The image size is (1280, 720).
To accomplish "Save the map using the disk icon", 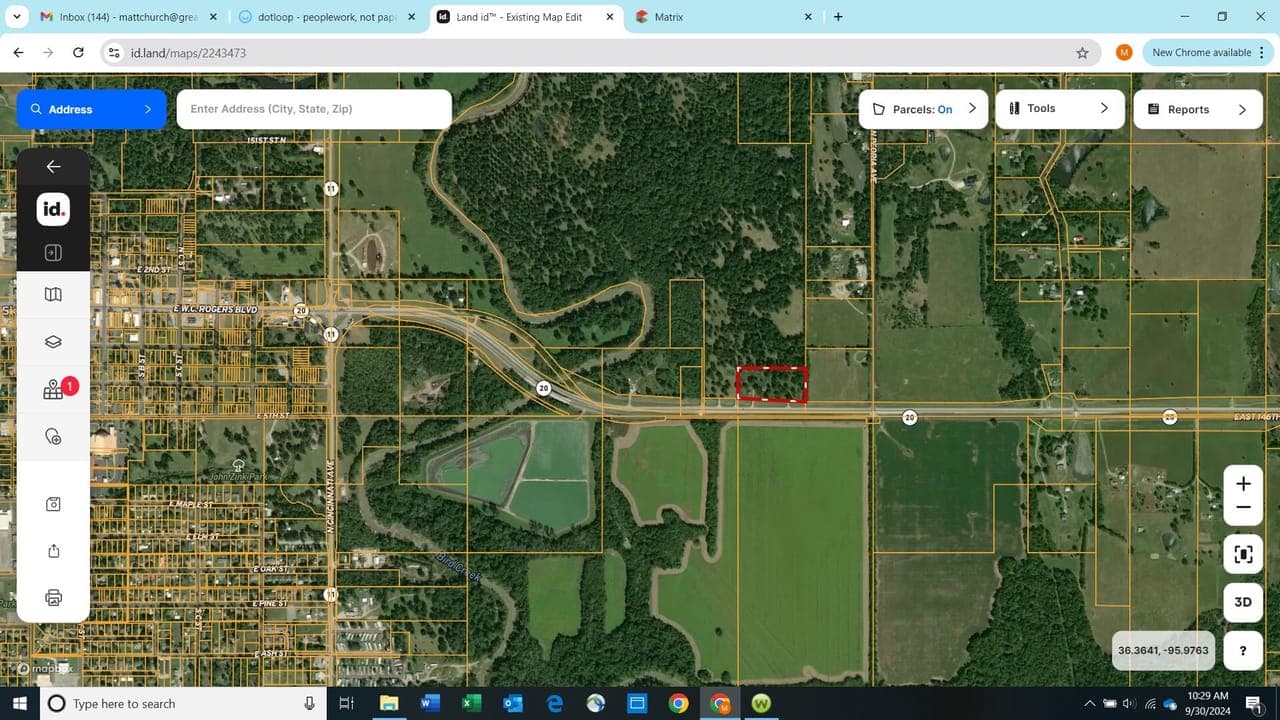I will point(53,504).
